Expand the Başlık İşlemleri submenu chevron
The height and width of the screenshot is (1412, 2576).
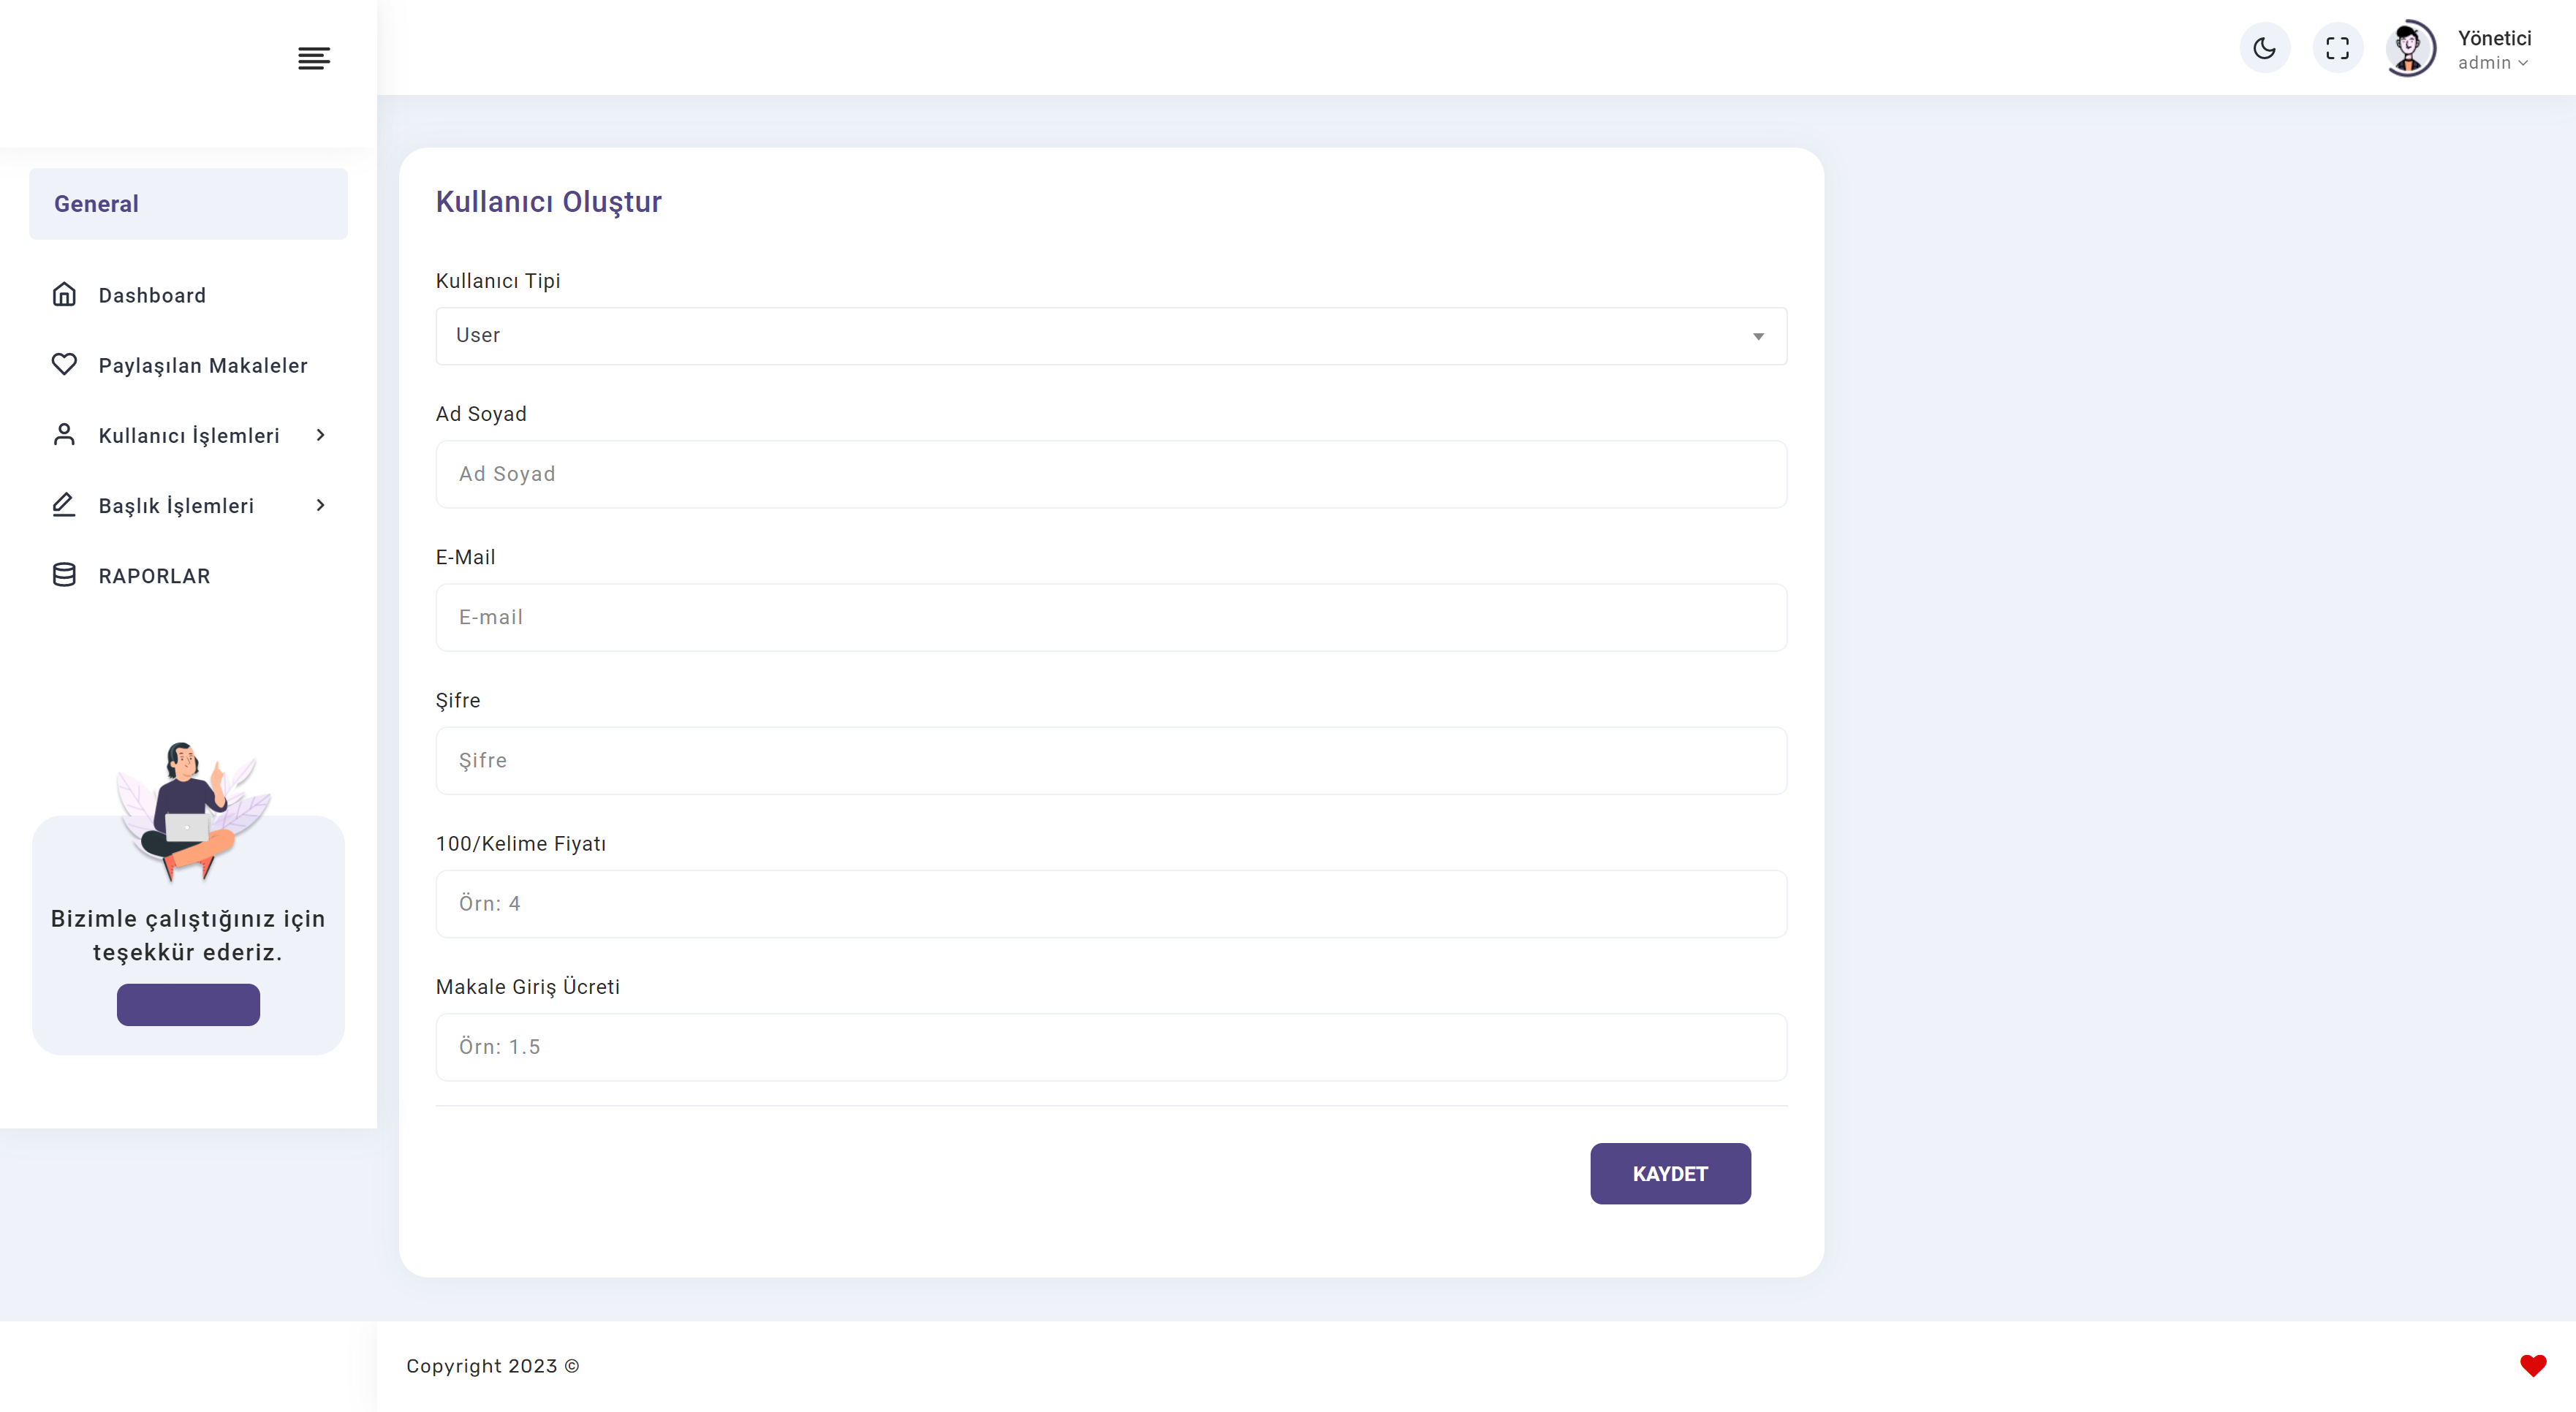pos(321,505)
